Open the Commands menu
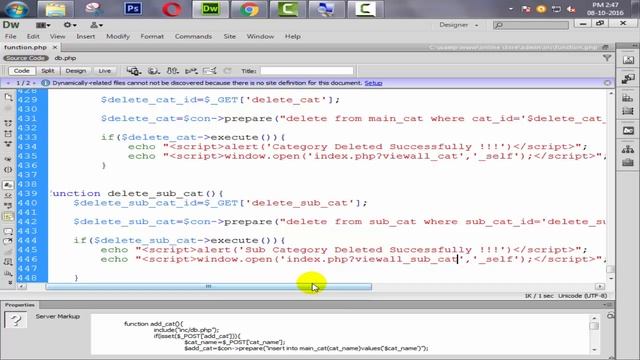This screenshot has width=640, height=360. (193, 36)
